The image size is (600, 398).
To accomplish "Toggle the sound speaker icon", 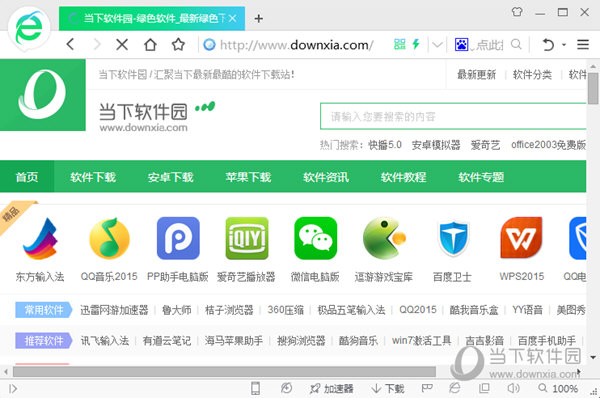I will tap(513, 388).
